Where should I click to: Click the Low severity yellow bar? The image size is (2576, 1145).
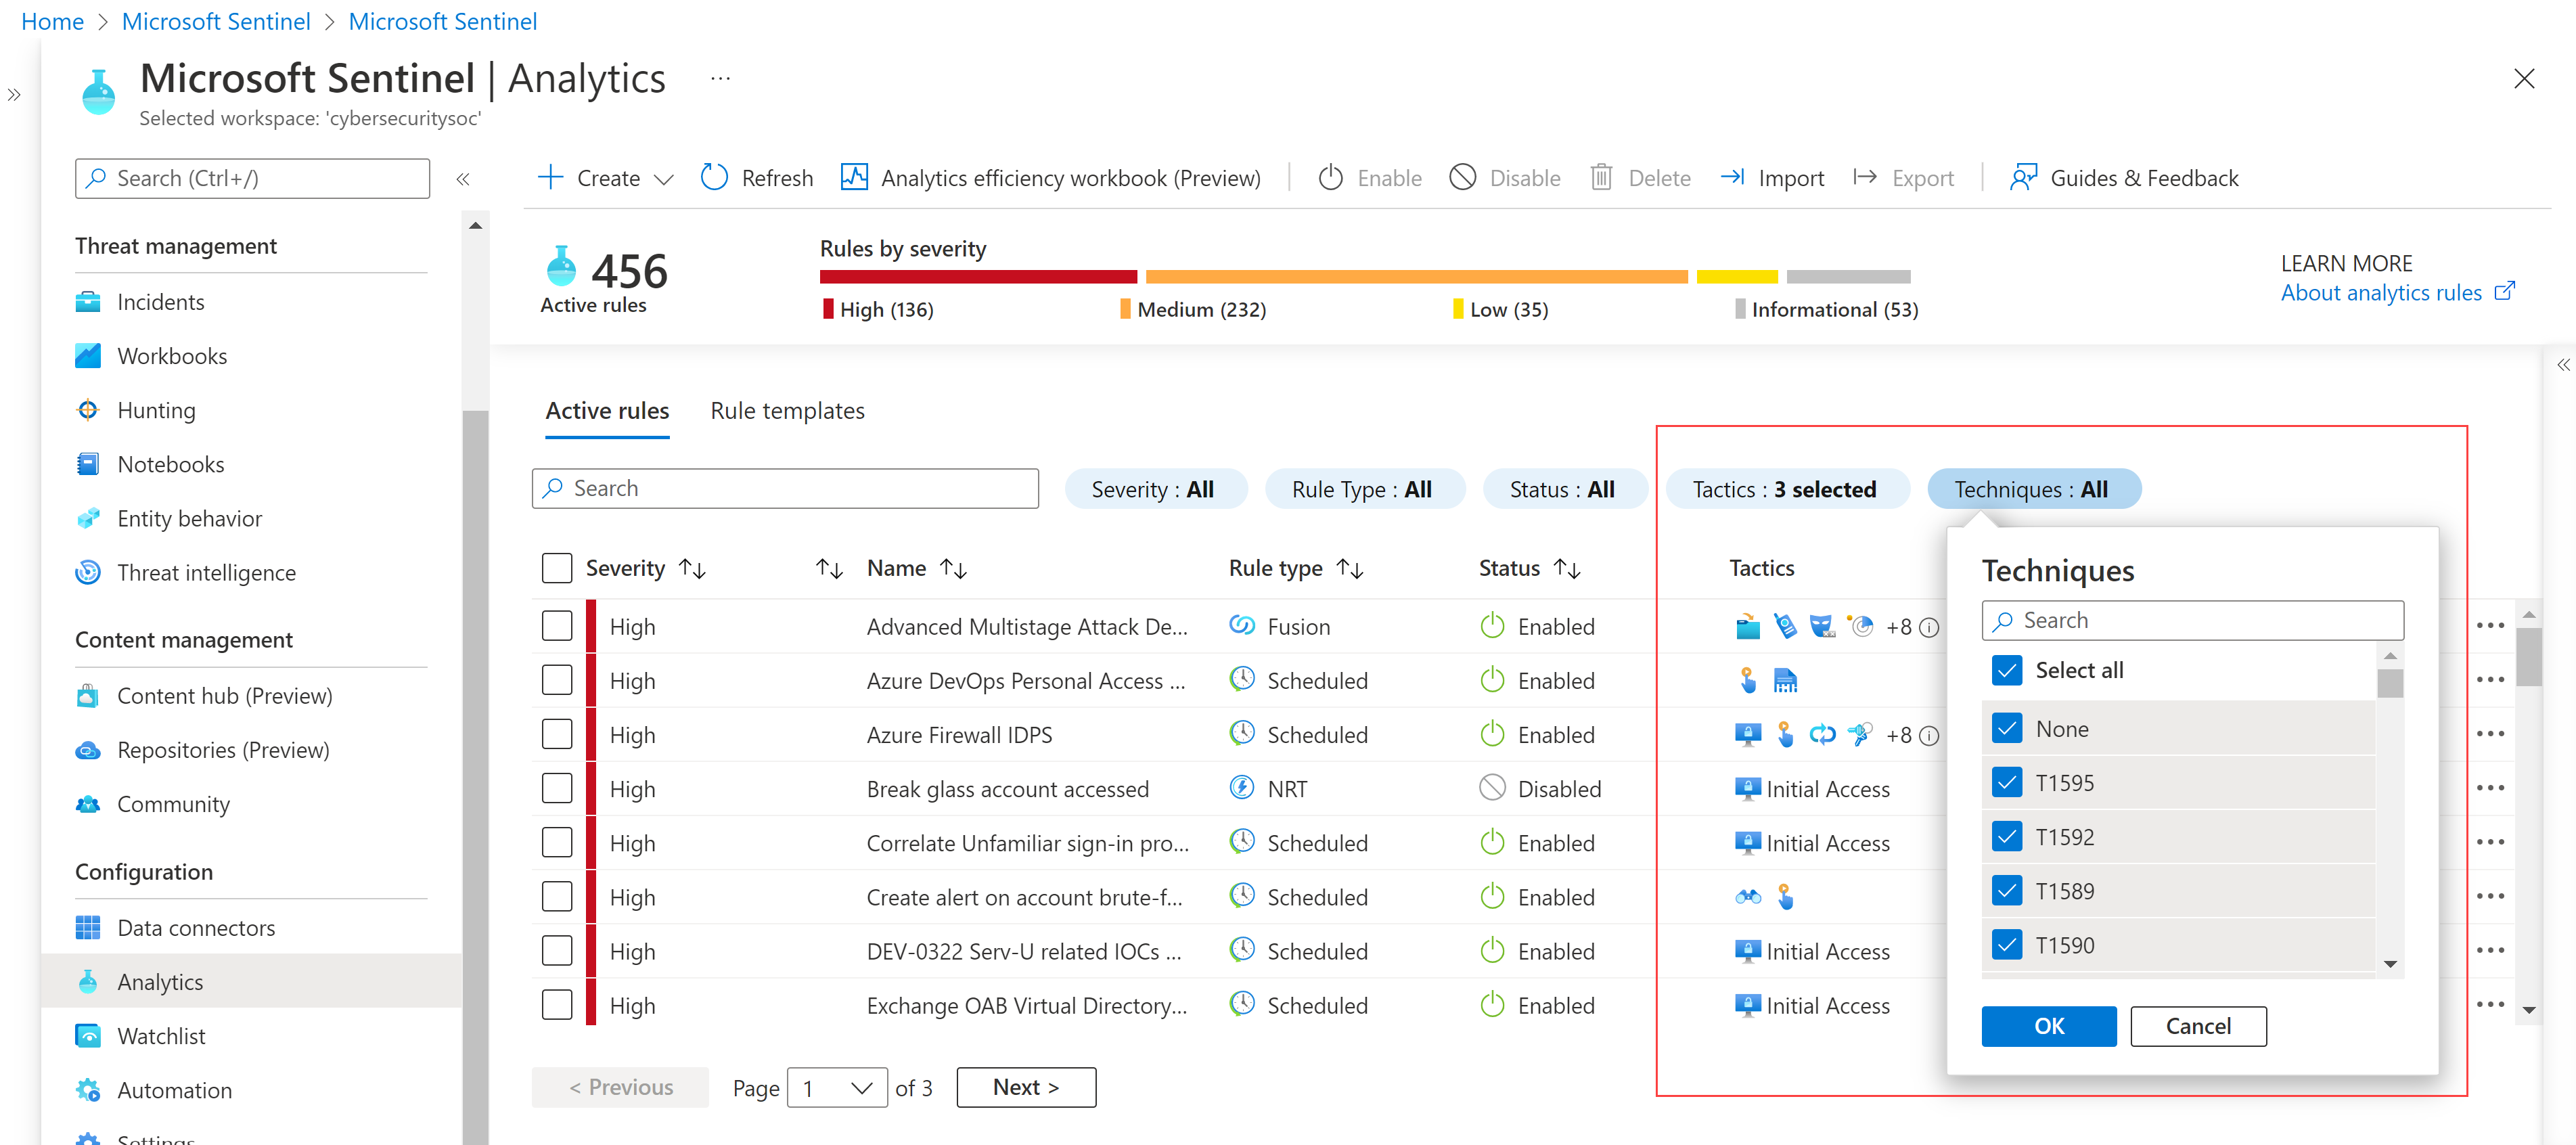point(1737,276)
